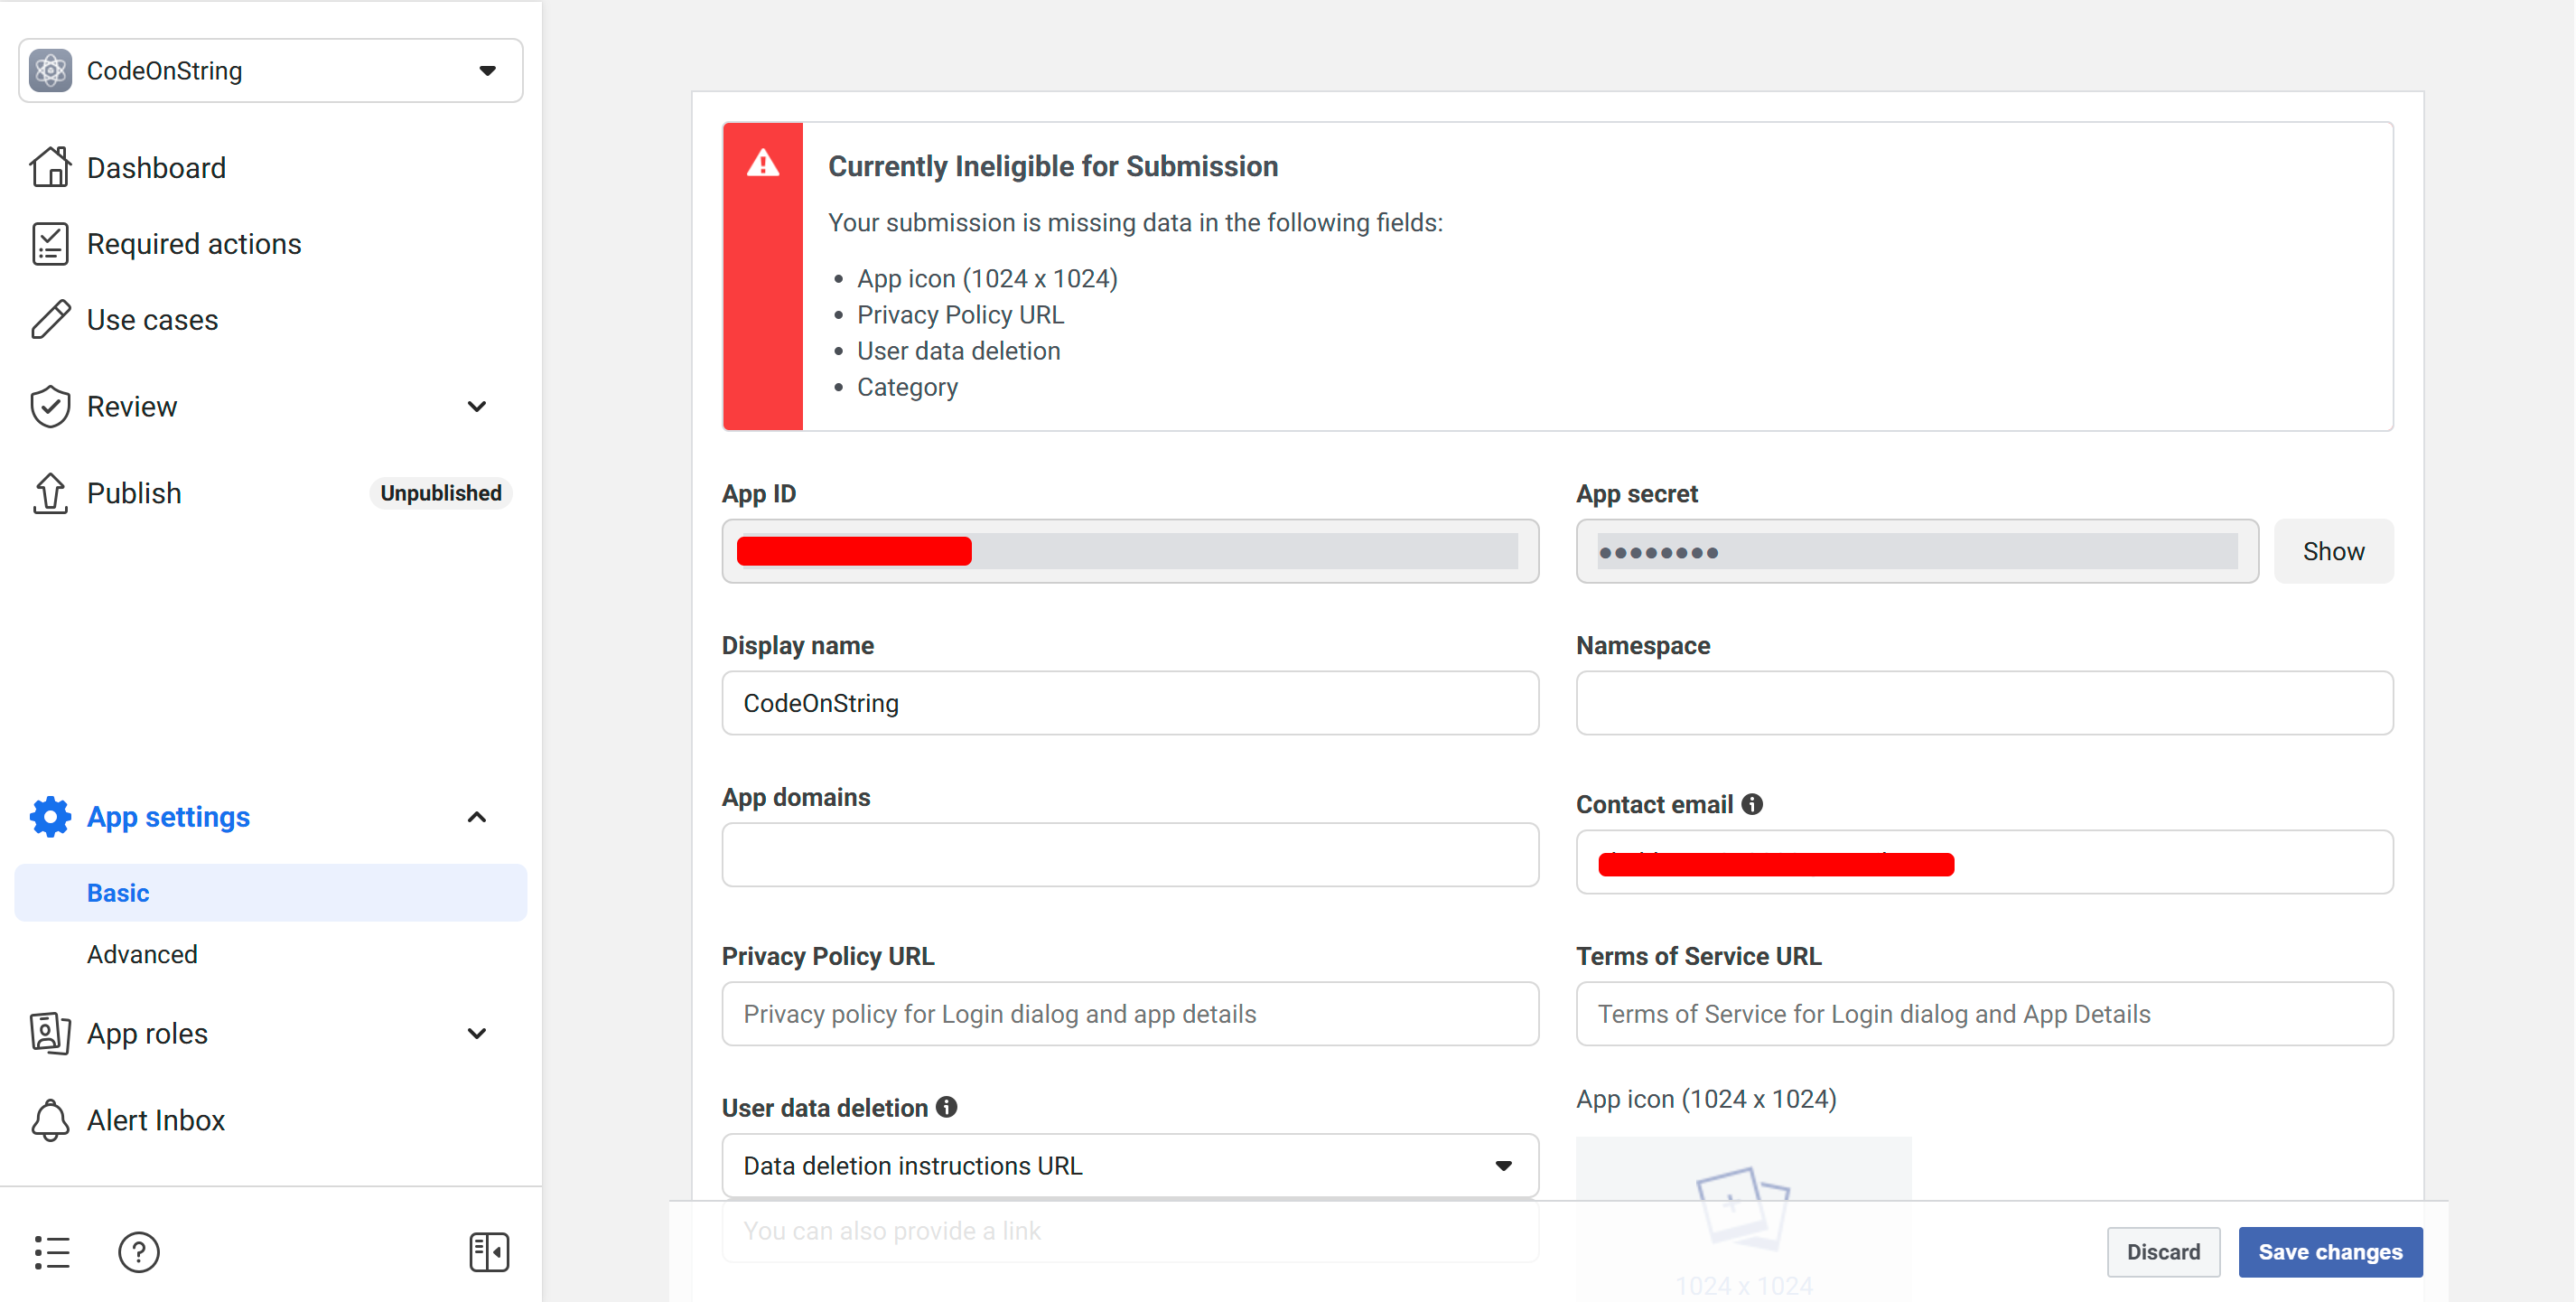Click the Use cases pencil icon
2576x1302 pixels.
pyautogui.click(x=50, y=320)
